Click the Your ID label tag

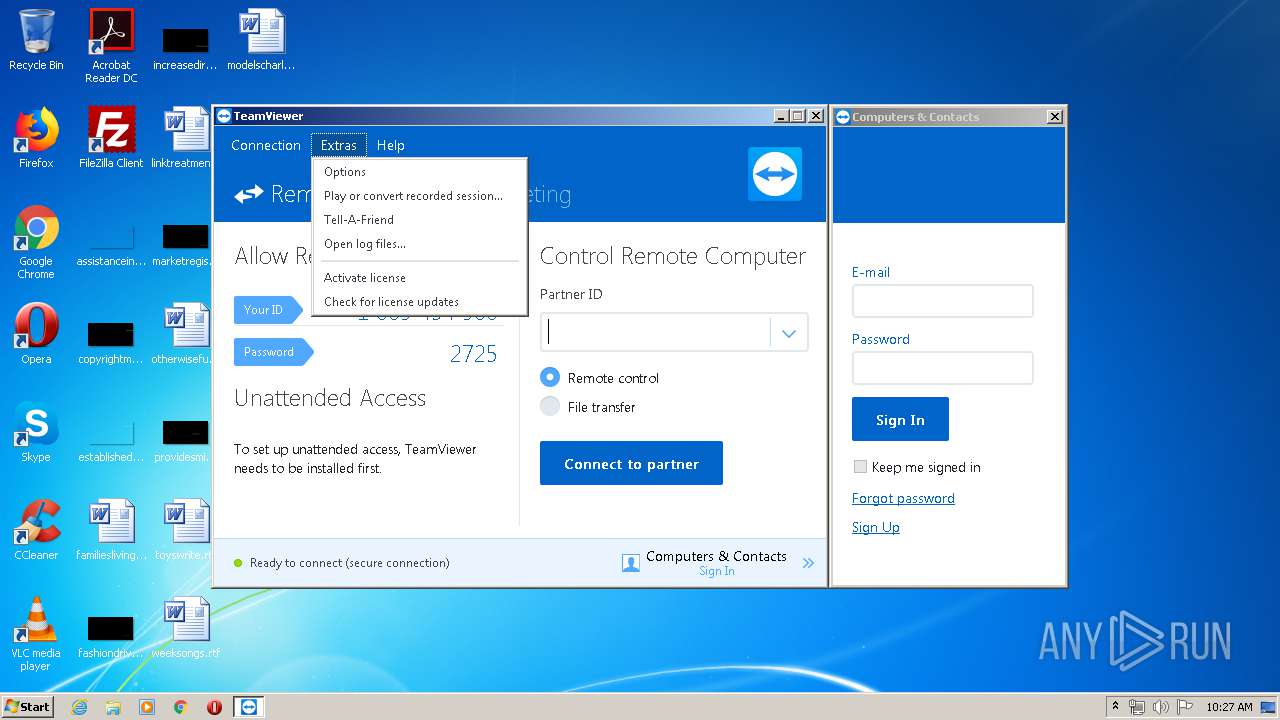(x=268, y=310)
